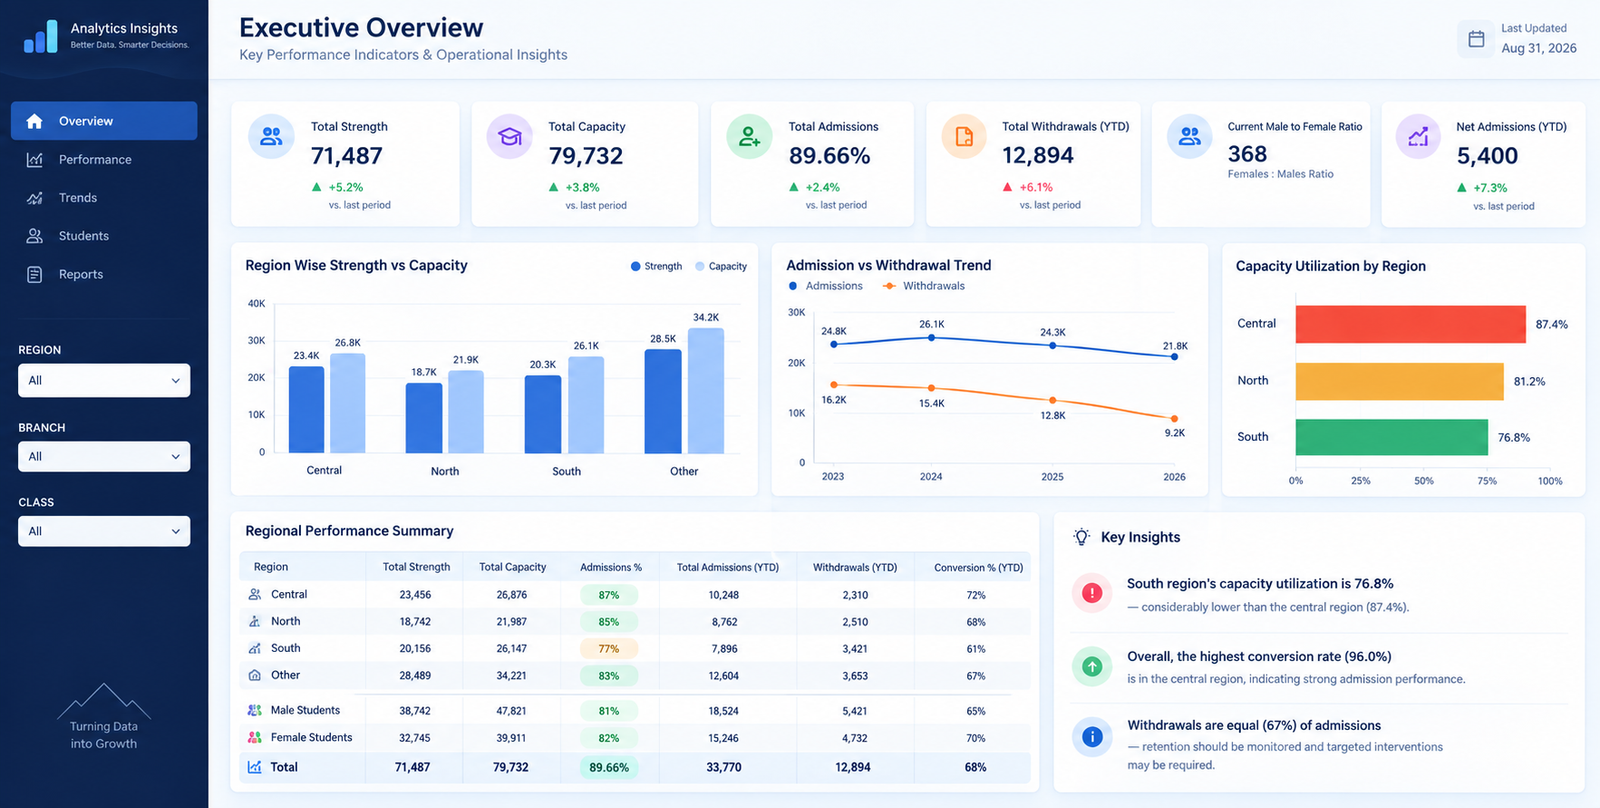Screen dimensions: 1600x808
Task: Click the South green utilization bar
Action: tap(1392, 437)
